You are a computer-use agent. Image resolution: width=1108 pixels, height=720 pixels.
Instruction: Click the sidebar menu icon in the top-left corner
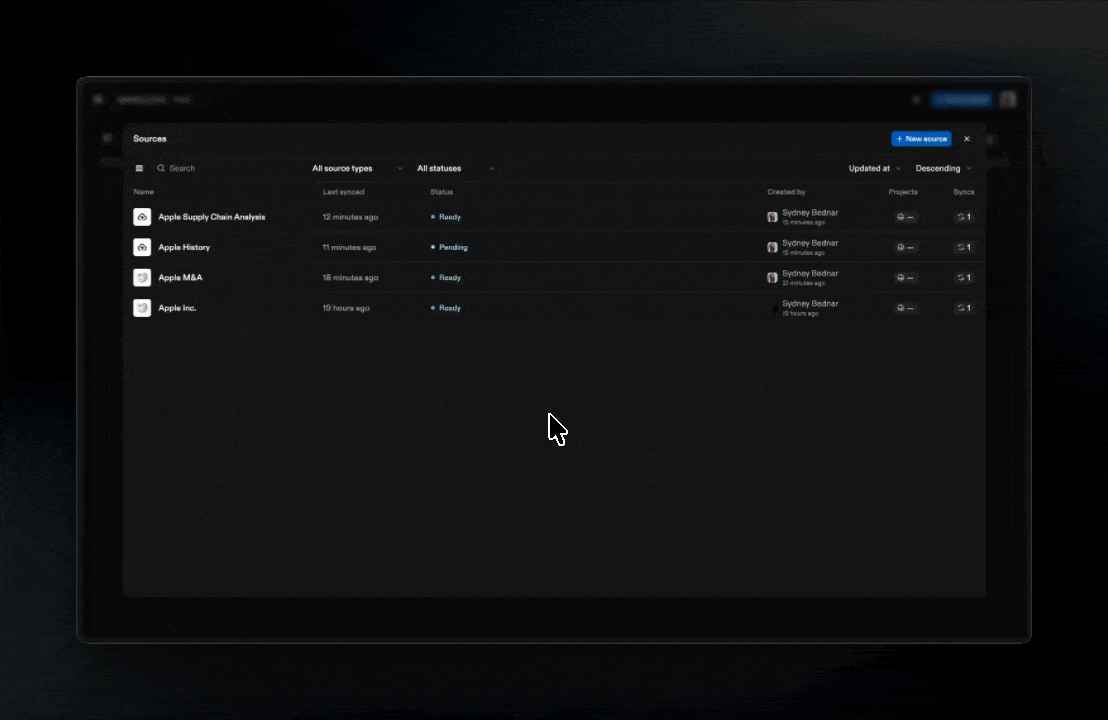(x=98, y=99)
